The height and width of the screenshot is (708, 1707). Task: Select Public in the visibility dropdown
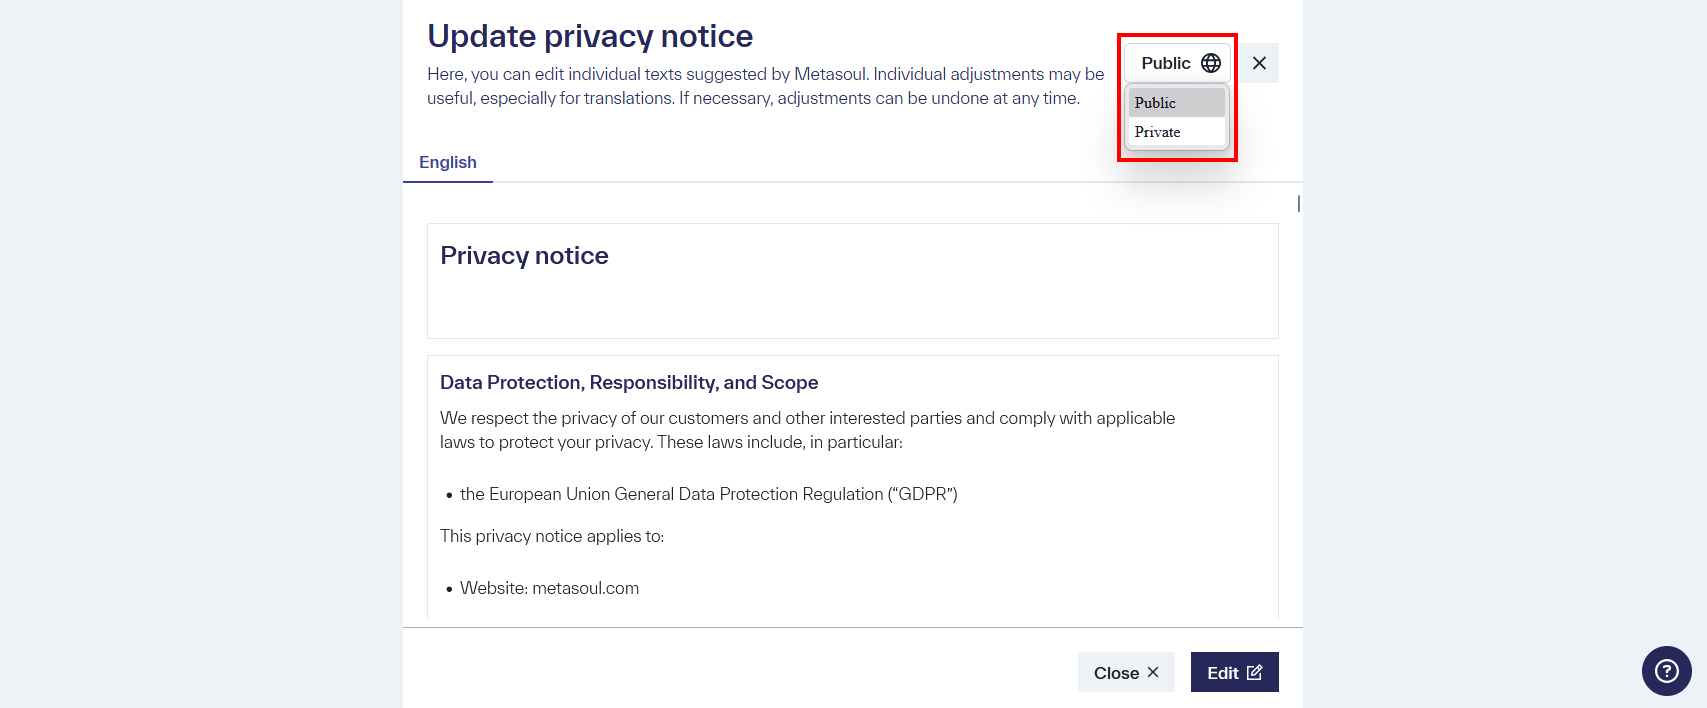[x=1176, y=102]
